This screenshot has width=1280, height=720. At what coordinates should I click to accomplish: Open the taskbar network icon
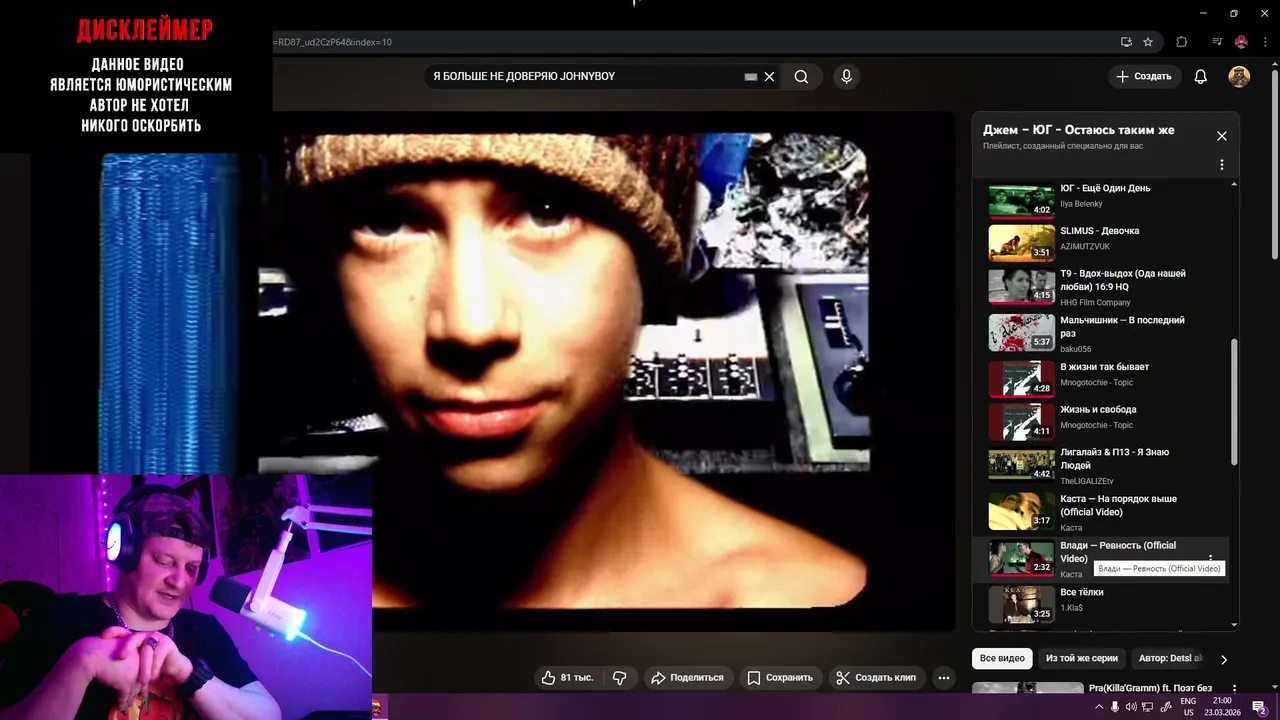point(1148,707)
